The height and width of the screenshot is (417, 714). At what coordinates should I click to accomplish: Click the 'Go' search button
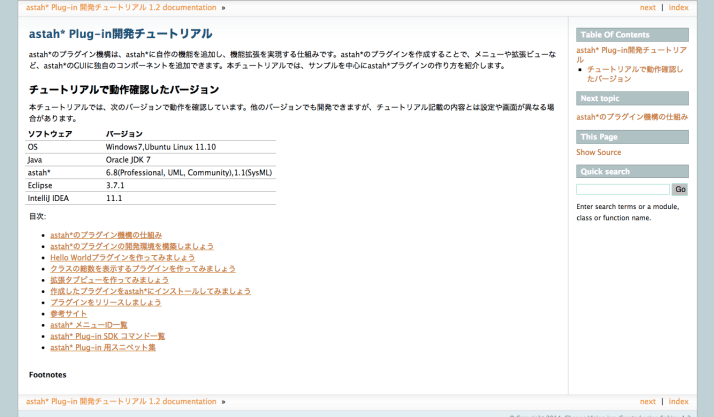point(680,189)
